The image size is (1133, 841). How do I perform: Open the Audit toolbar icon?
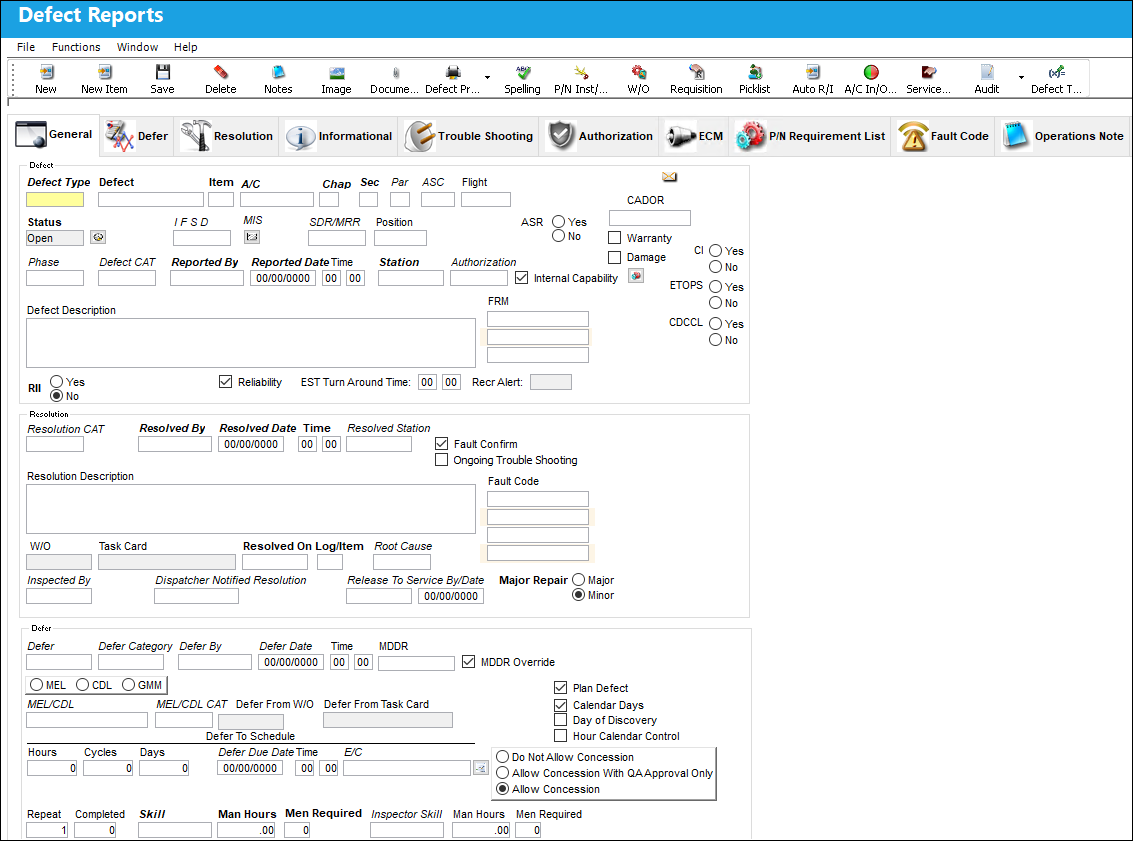pyautogui.click(x=987, y=72)
